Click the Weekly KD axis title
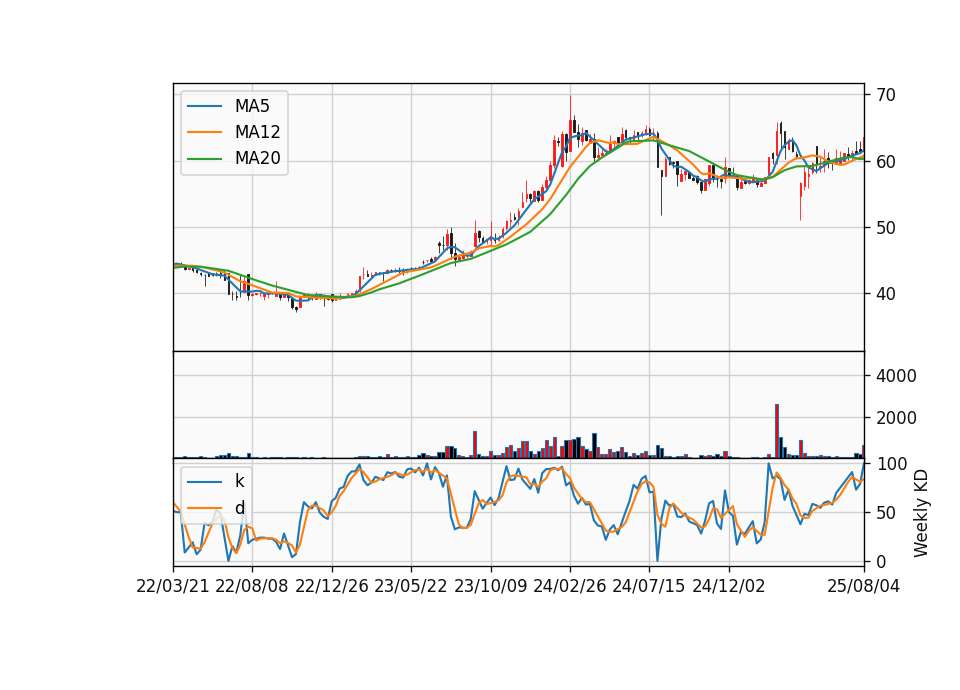 click(x=921, y=513)
